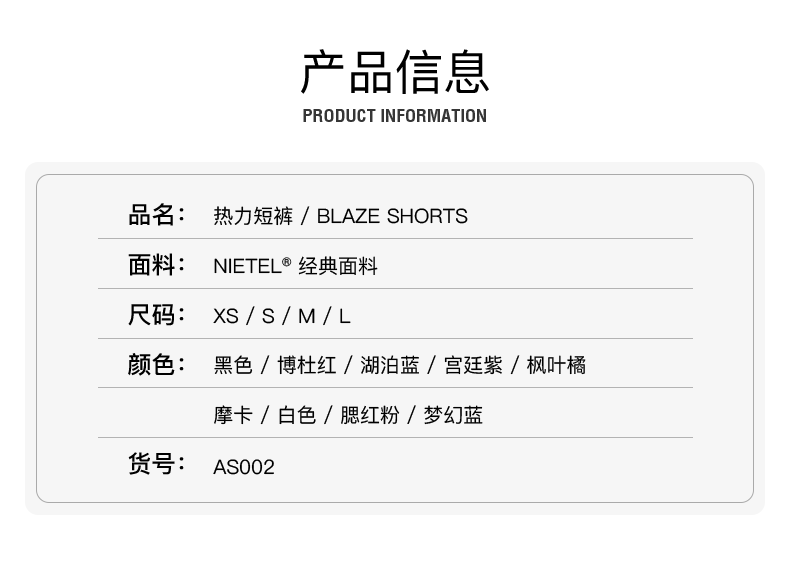
Task: Pick the 摩卡 color option
Action: pos(233,415)
